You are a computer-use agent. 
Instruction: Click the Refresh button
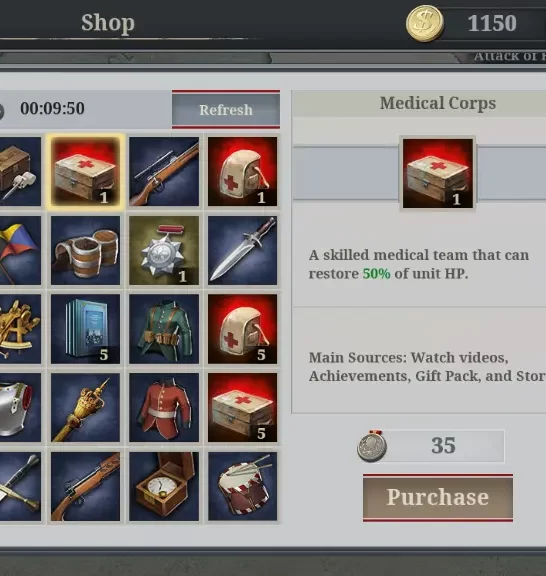tap(226, 109)
